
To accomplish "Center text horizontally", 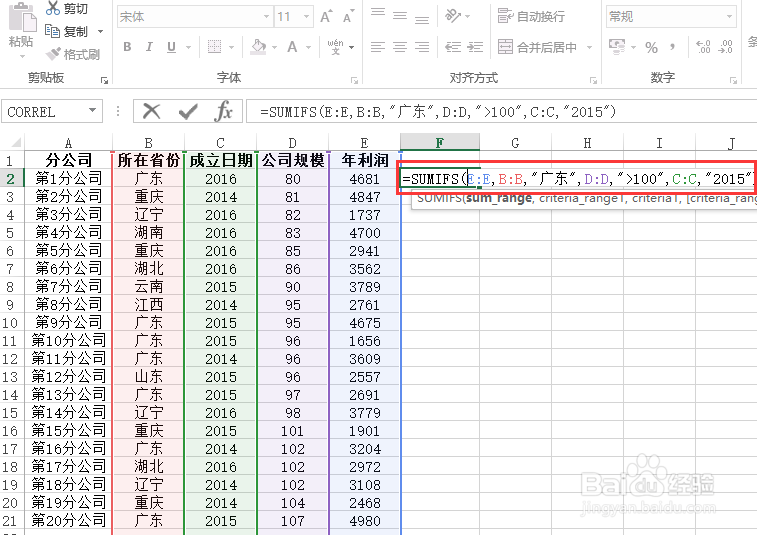I will (400, 47).
